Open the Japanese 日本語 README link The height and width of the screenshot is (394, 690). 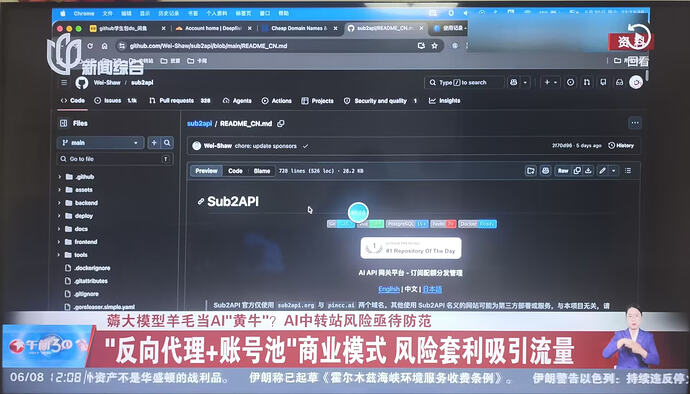click(x=432, y=289)
